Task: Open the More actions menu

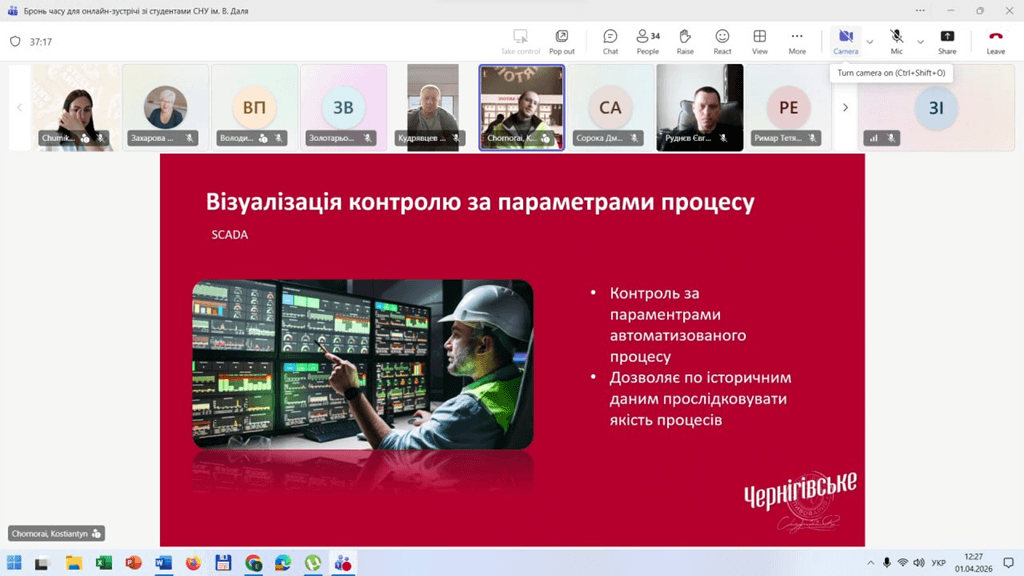Action: (797, 41)
